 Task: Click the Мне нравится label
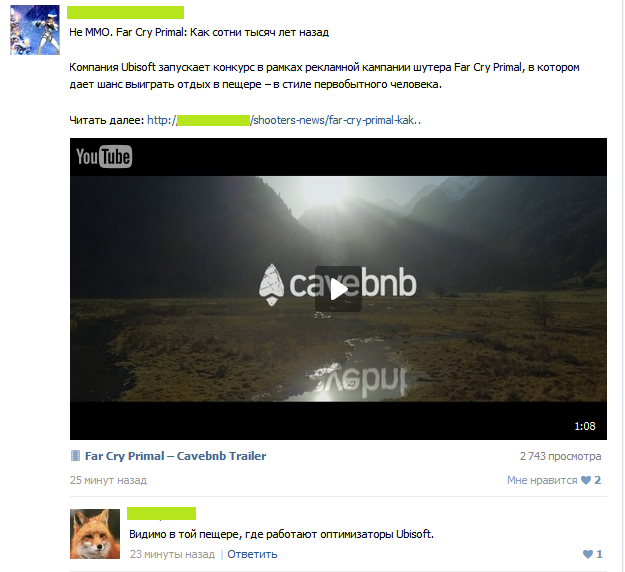click(x=542, y=480)
